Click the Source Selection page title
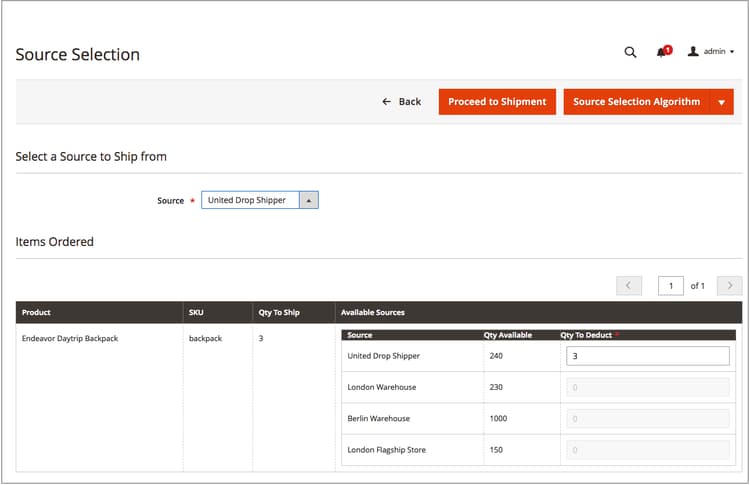 (x=77, y=55)
